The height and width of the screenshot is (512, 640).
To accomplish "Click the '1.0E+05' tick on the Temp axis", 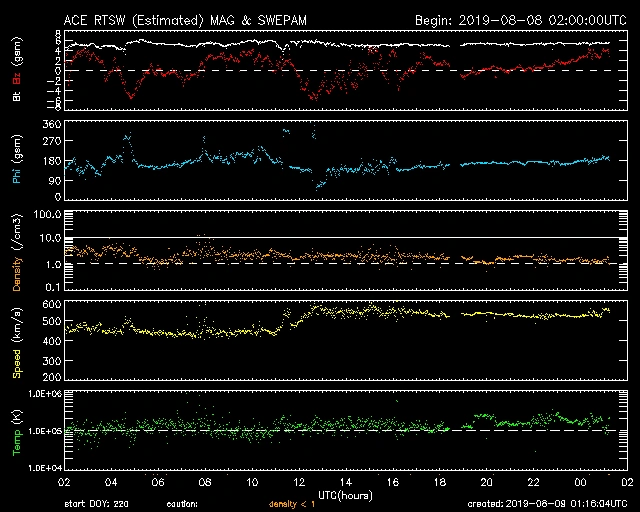I will pos(44,431).
